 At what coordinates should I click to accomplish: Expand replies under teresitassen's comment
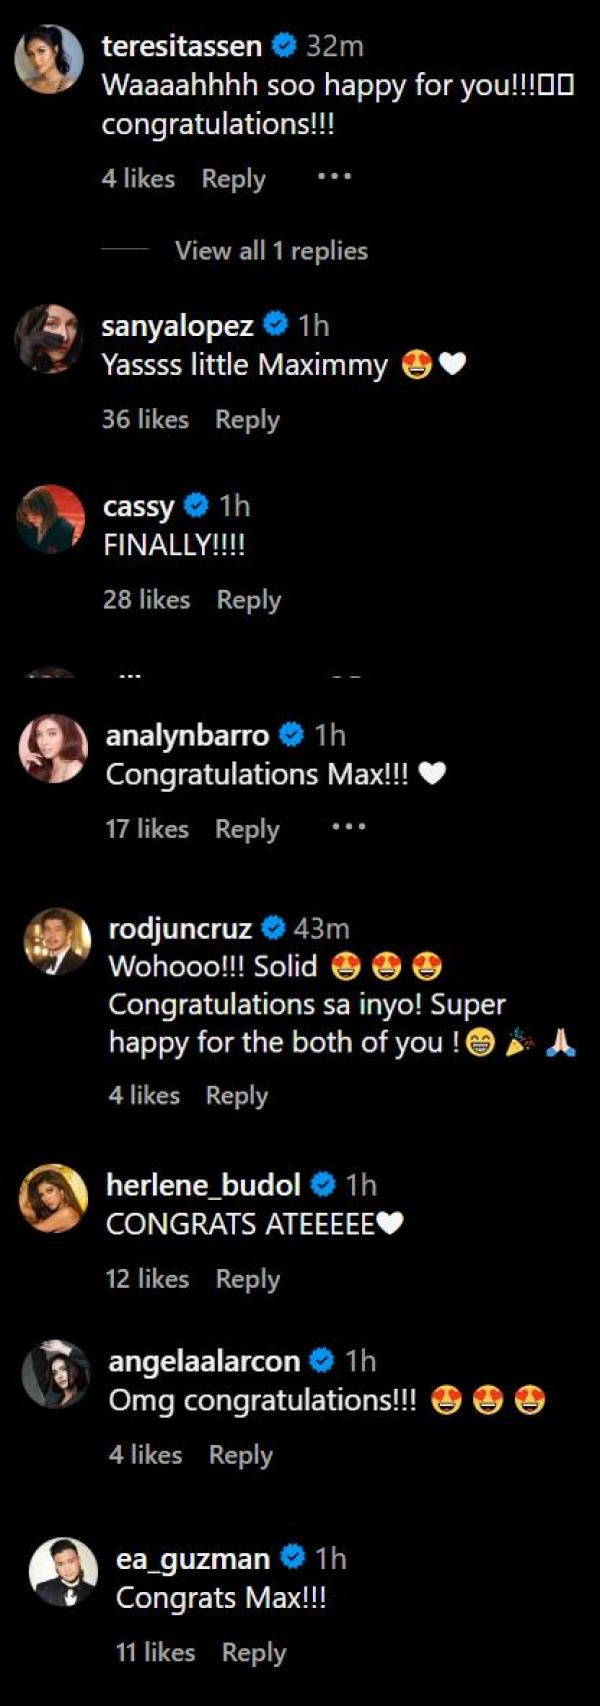(x=270, y=251)
